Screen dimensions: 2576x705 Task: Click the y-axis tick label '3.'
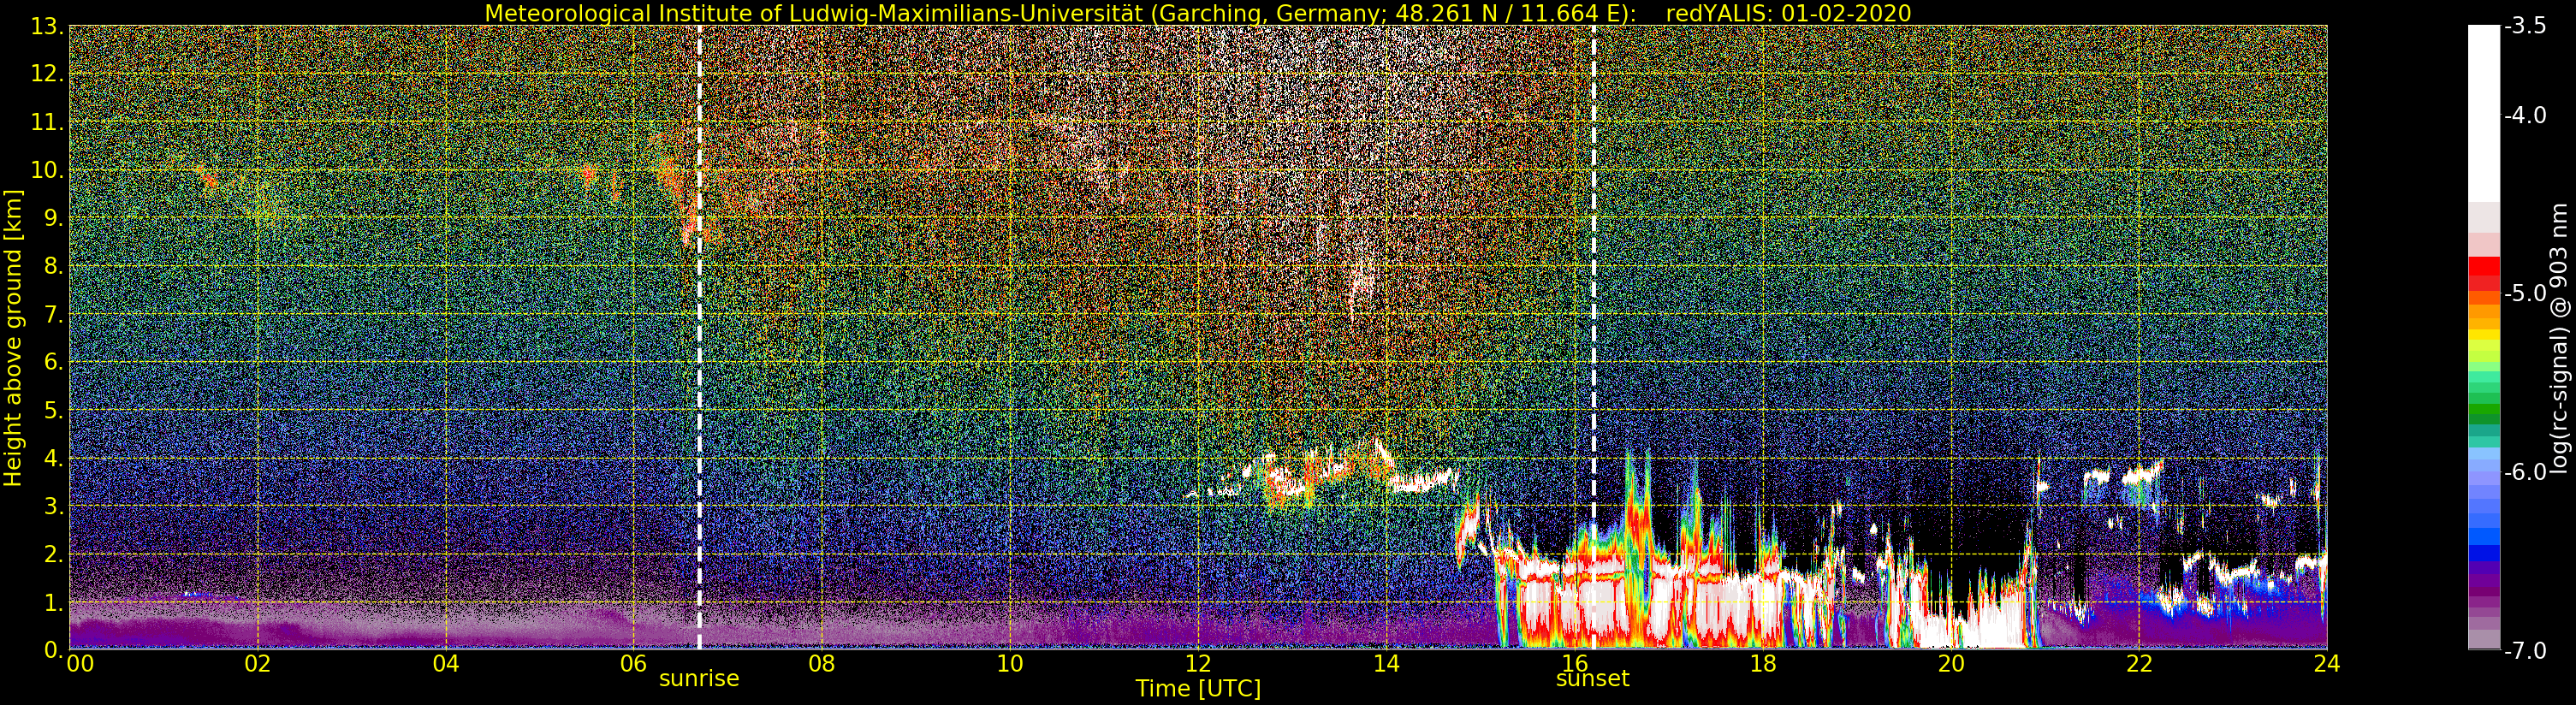(x=52, y=506)
